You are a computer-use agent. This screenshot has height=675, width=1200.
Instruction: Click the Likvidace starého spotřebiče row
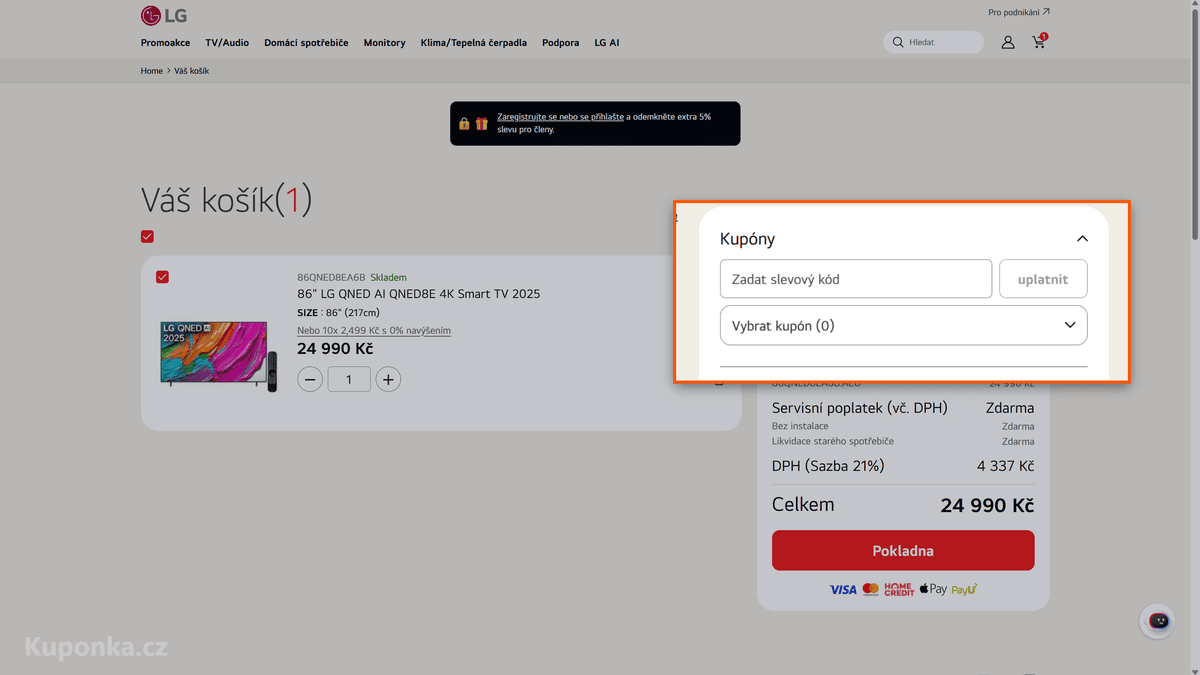[903, 441]
